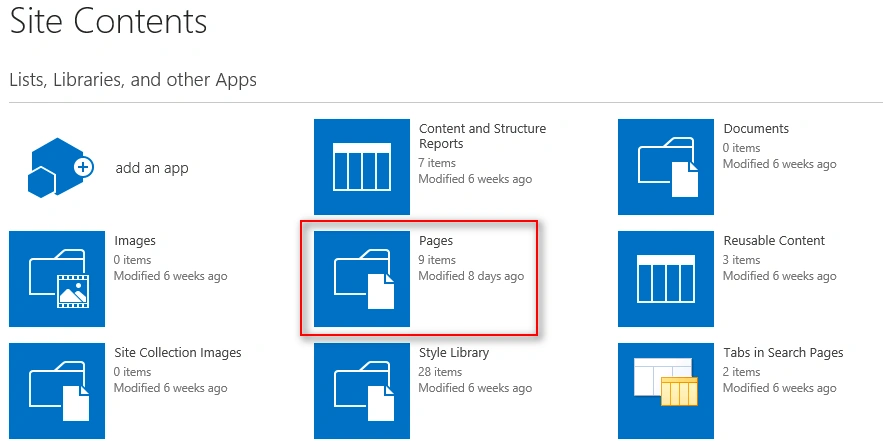Click the Site Collection Images title link

(x=178, y=353)
